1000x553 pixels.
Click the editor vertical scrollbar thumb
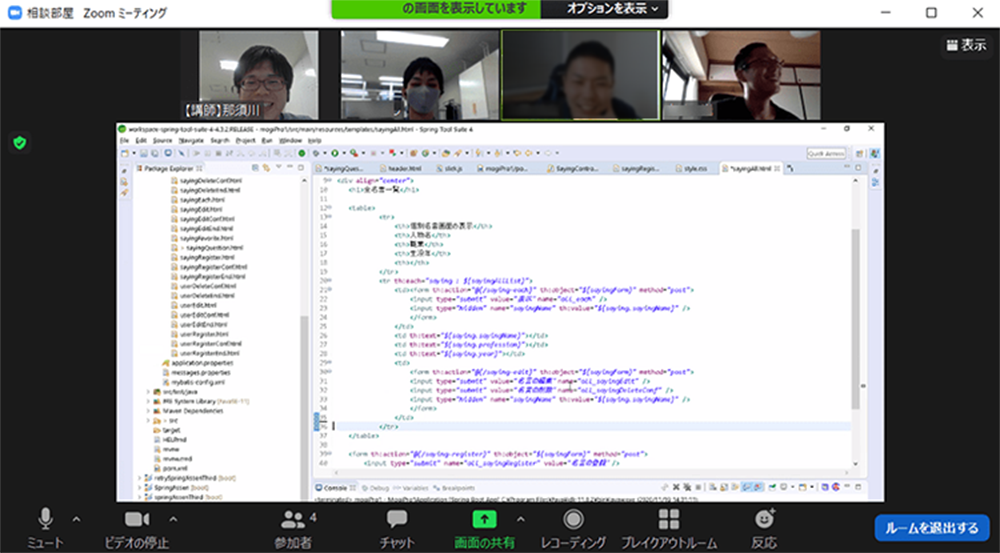(855, 318)
